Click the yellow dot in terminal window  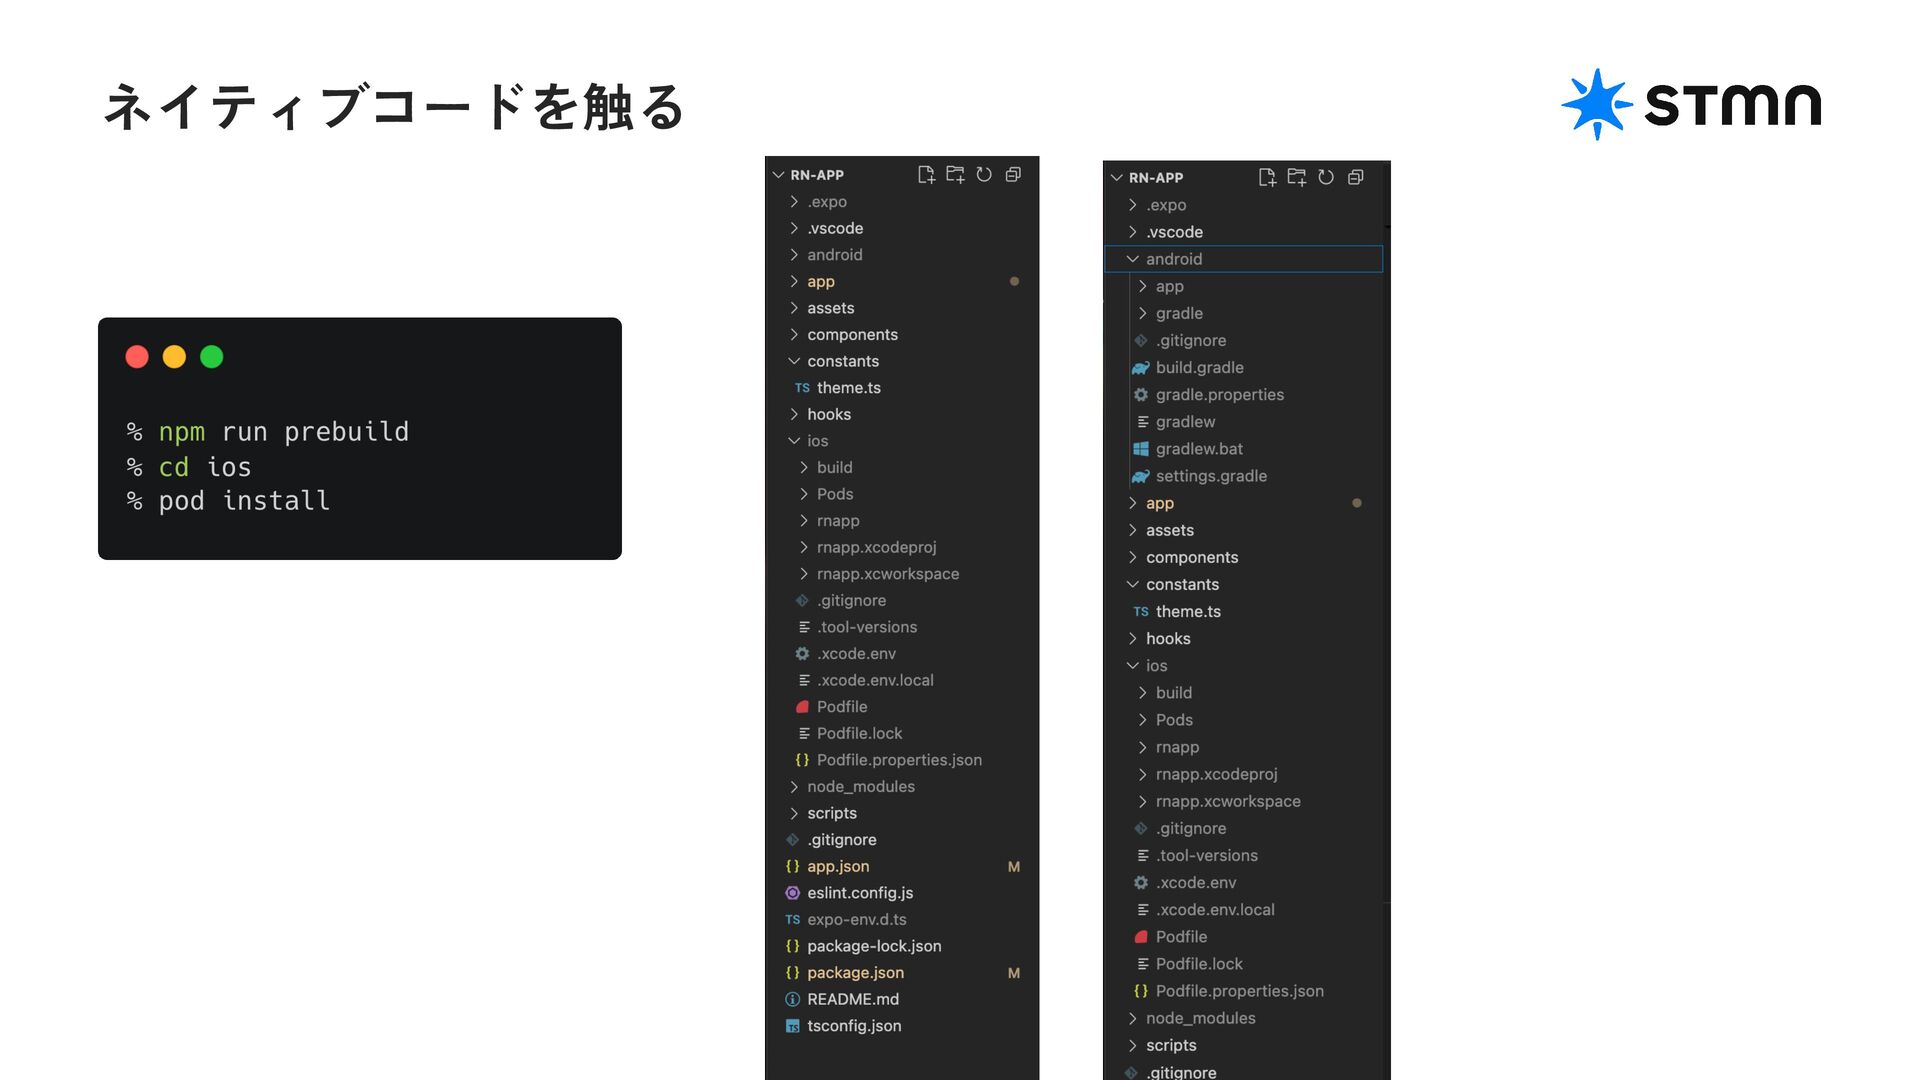174,357
